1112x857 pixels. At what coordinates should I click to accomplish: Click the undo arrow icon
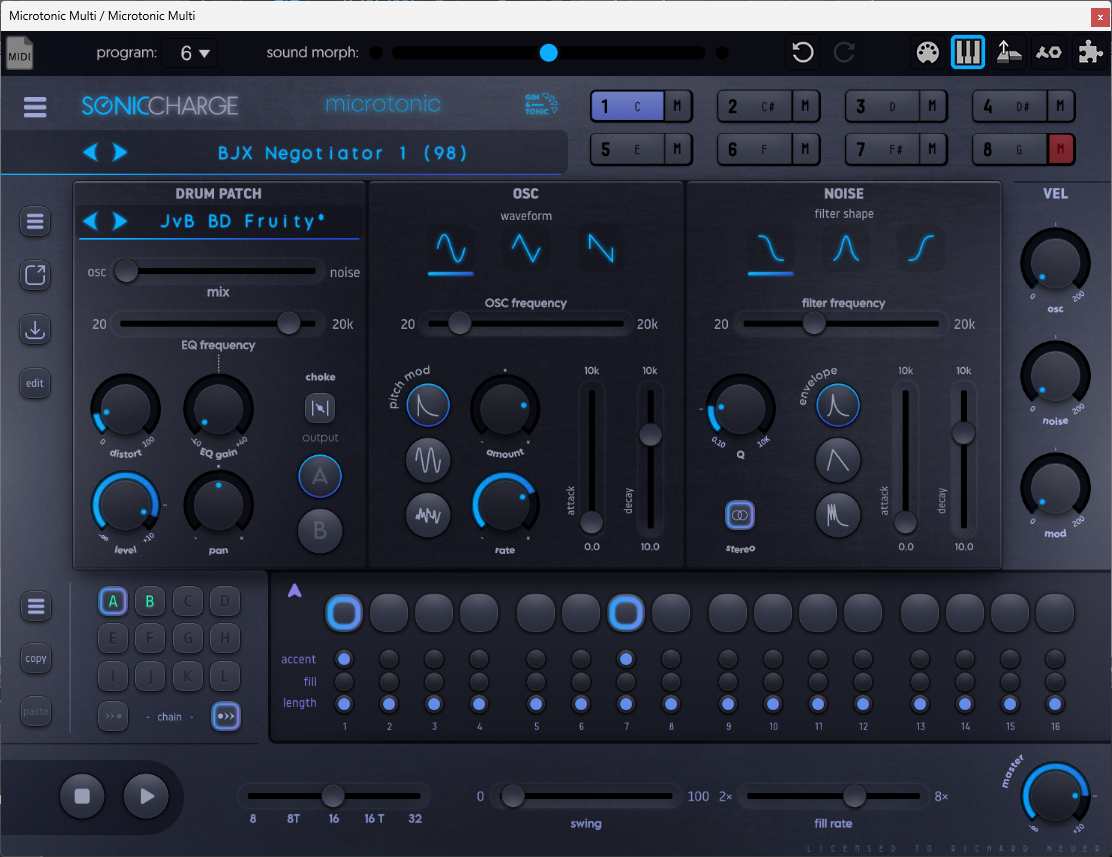click(803, 52)
